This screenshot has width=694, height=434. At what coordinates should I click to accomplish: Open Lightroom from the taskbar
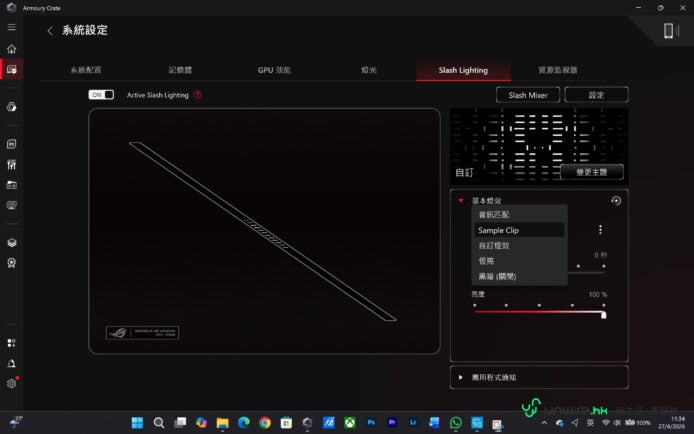coord(413,422)
